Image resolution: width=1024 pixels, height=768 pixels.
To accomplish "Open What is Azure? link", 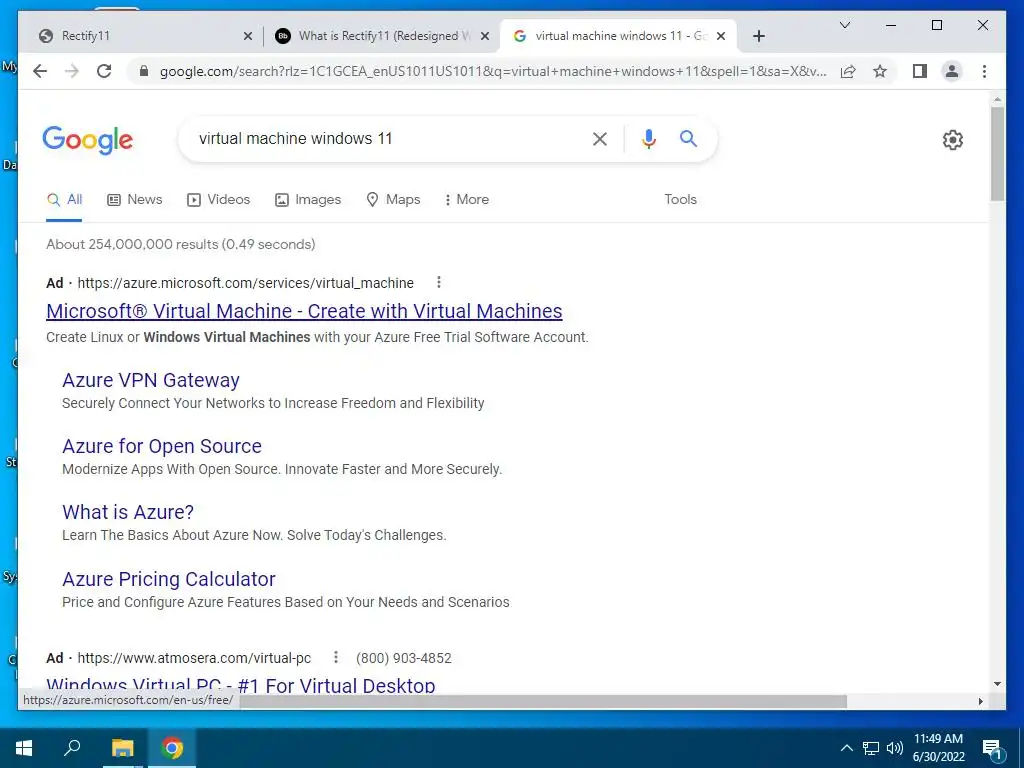I will point(128,512).
